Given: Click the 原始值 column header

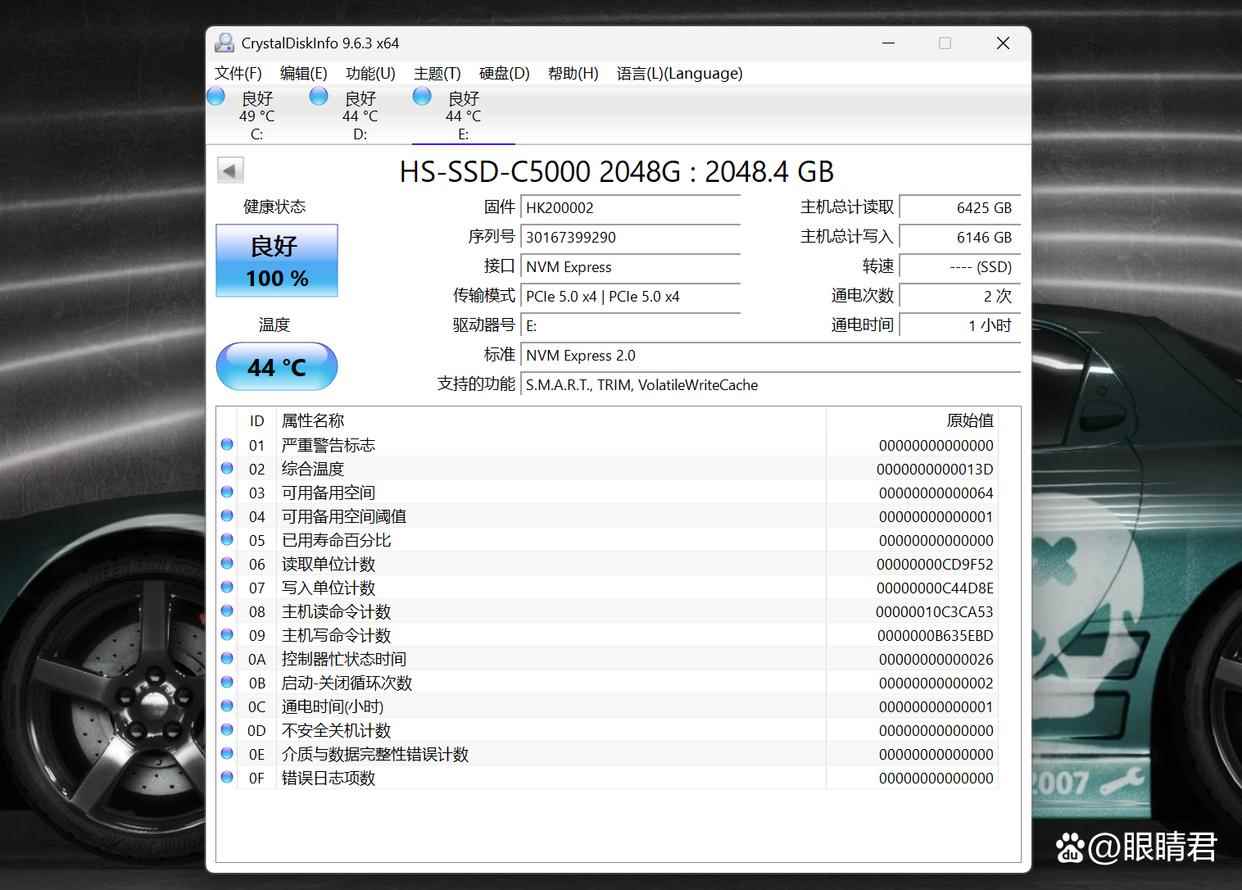Looking at the screenshot, I should [968, 421].
